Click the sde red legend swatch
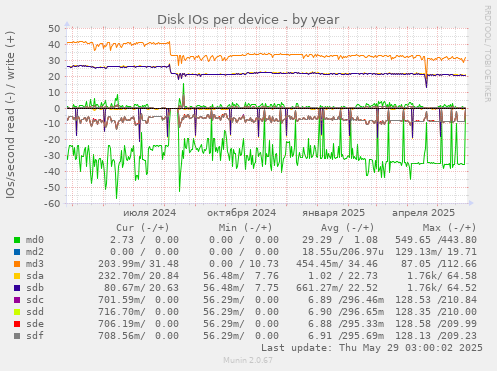The height and width of the screenshot is (371, 497). 17,324
